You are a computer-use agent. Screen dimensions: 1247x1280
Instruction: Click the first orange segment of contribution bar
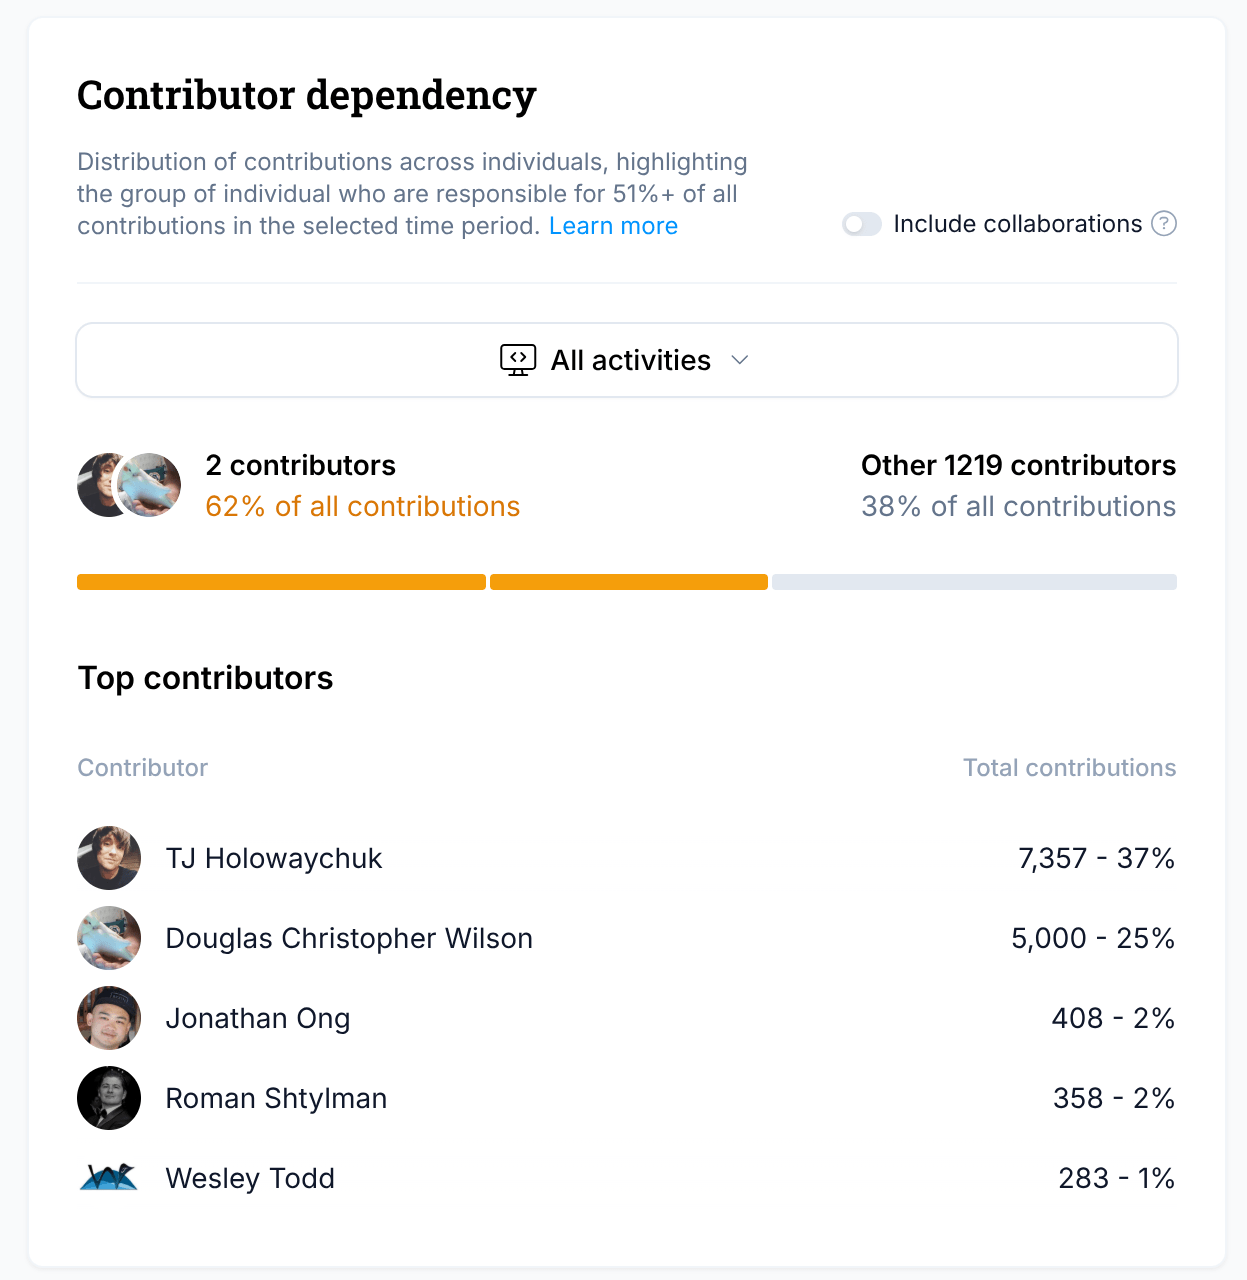coord(281,582)
